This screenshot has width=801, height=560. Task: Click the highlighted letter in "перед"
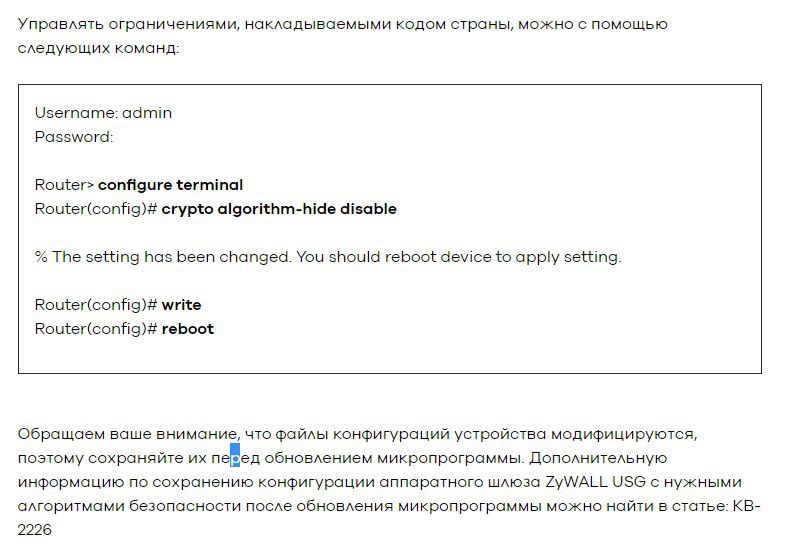[x=236, y=458]
